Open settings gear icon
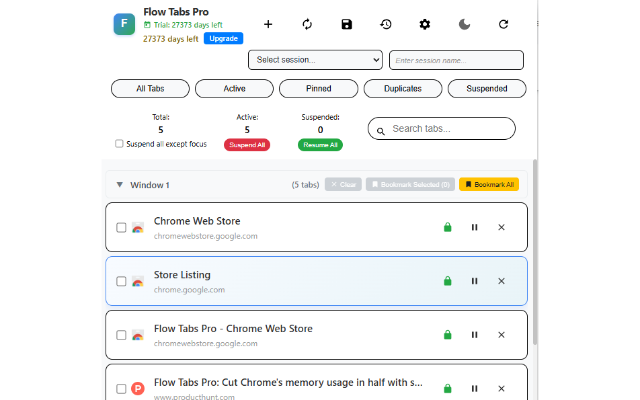This screenshot has width=640, height=400. point(425,24)
